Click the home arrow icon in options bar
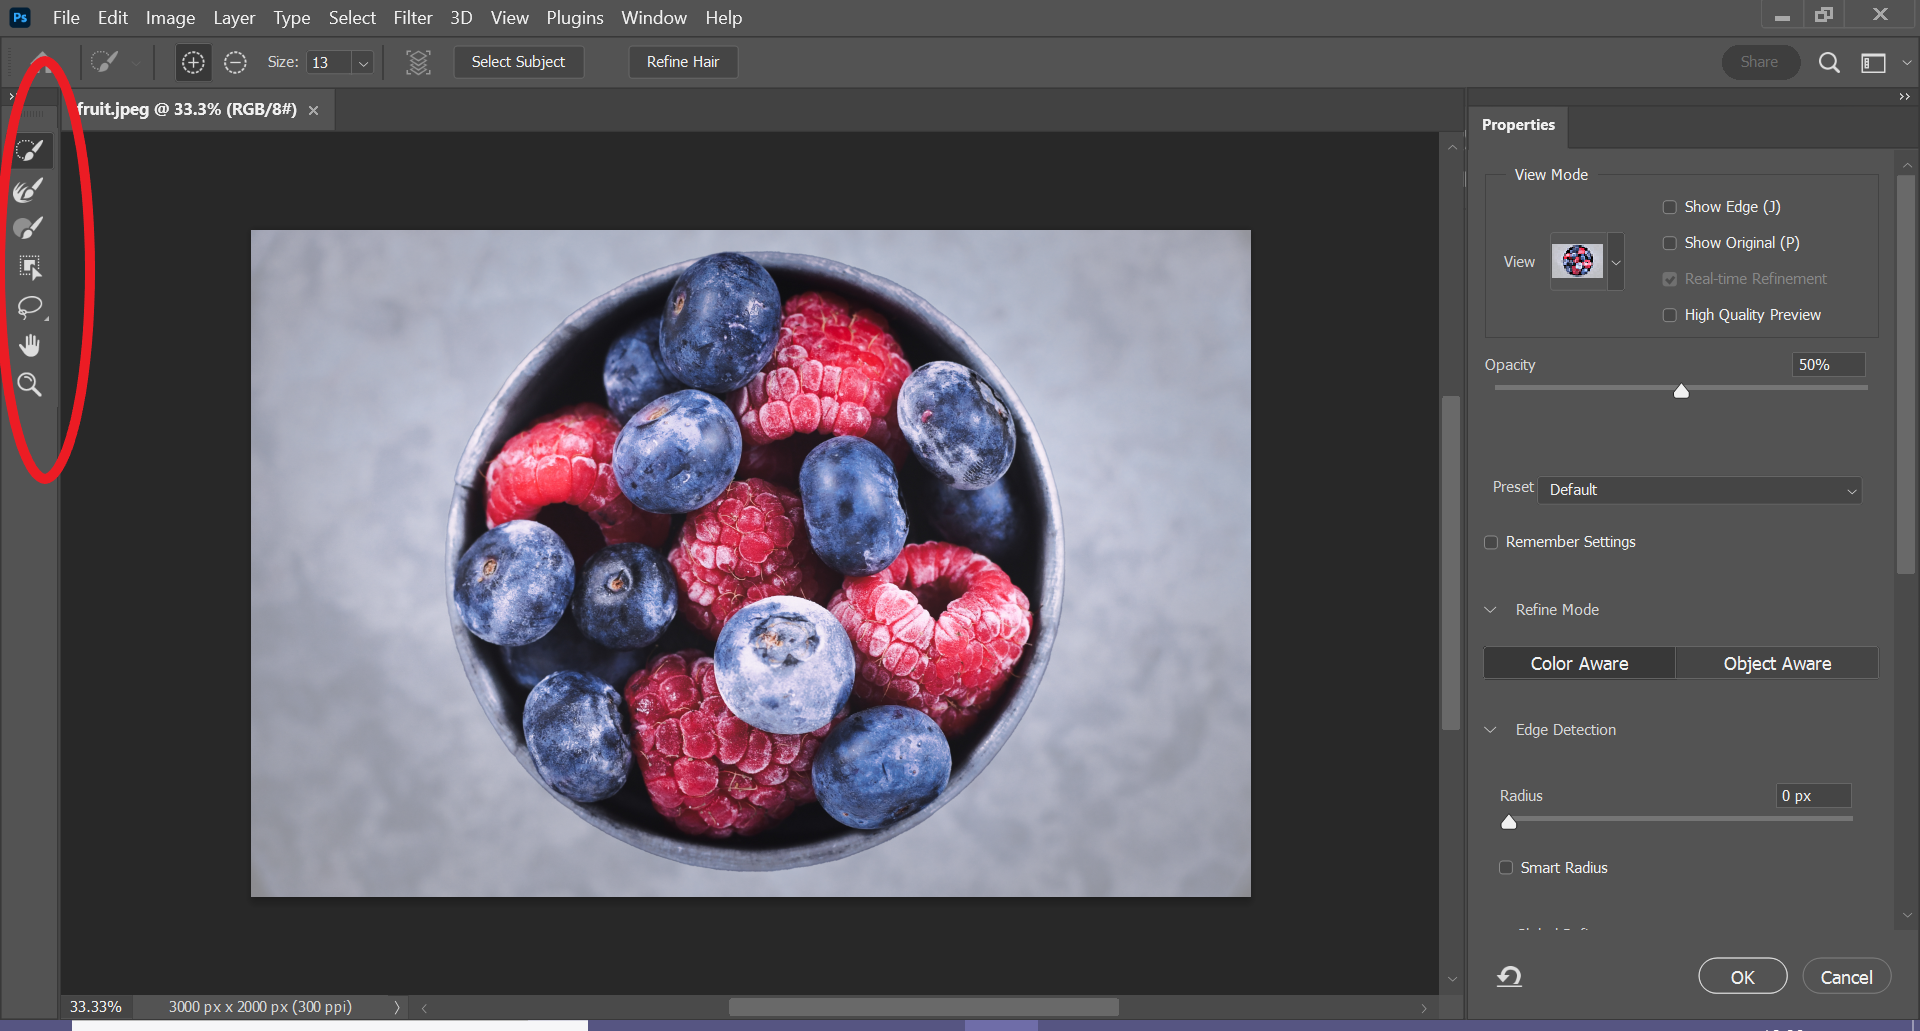This screenshot has width=1920, height=1031. click(41, 62)
